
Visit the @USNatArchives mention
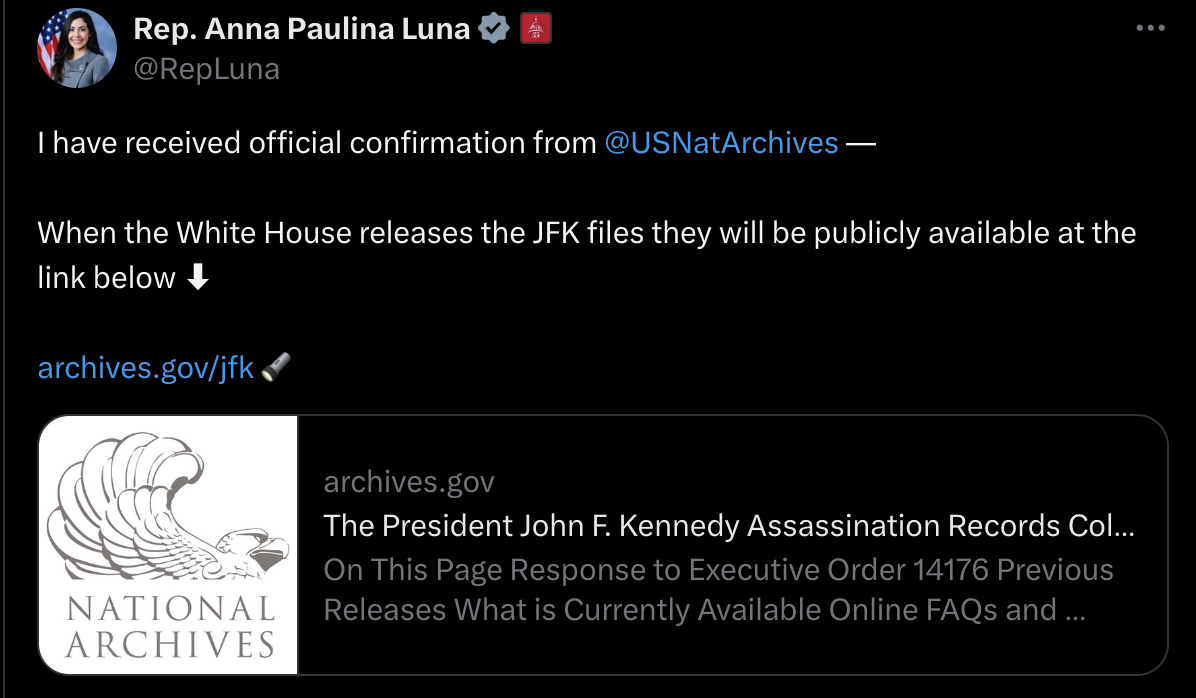[721, 143]
